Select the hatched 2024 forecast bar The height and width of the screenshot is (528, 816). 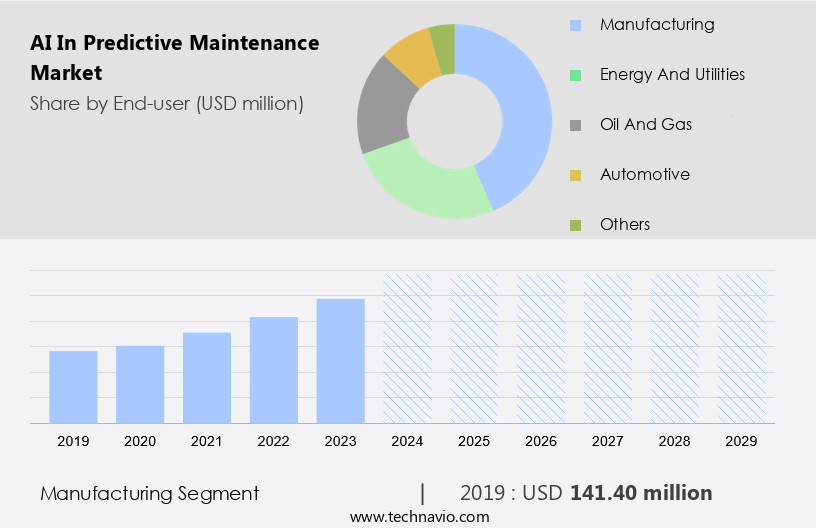[x=407, y=347]
